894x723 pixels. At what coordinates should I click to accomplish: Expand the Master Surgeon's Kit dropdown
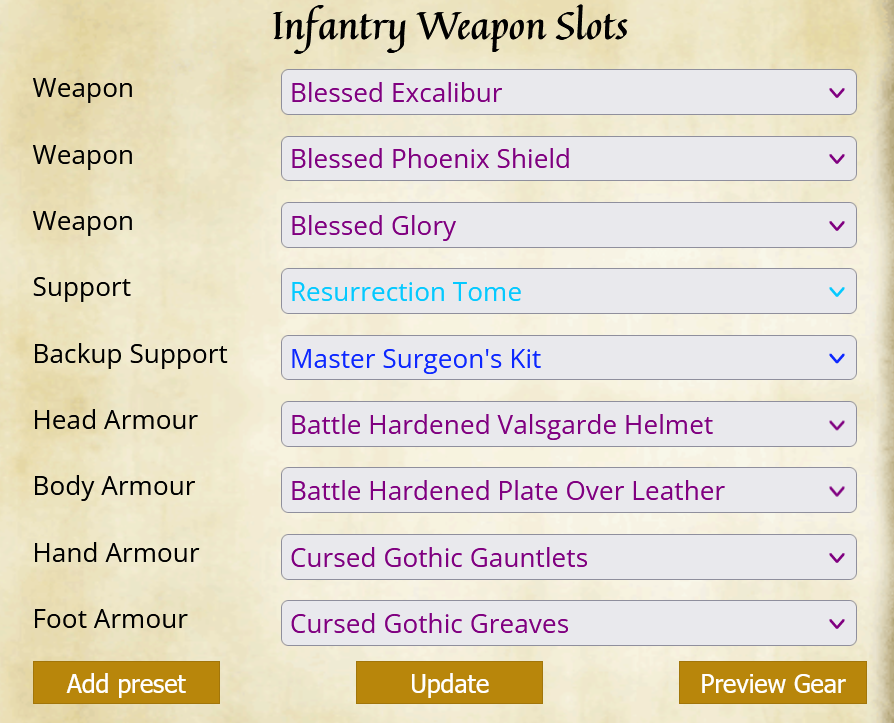tap(568, 358)
